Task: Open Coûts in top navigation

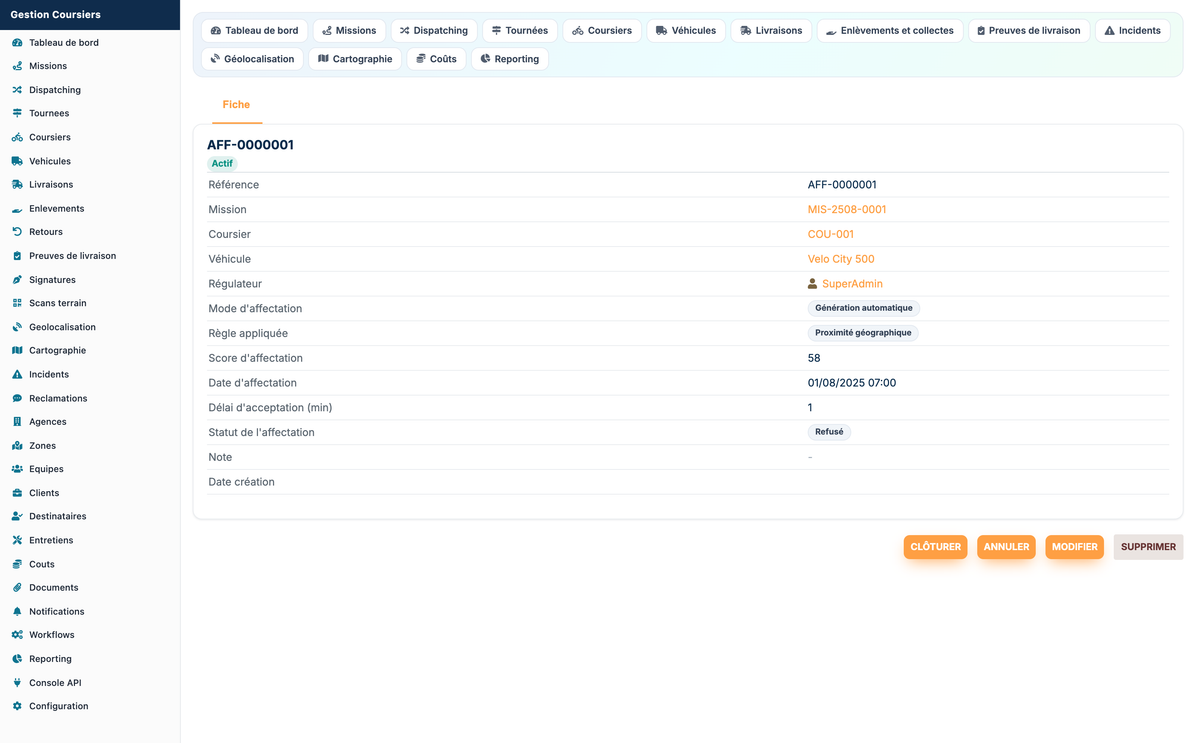Action: (x=436, y=59)
